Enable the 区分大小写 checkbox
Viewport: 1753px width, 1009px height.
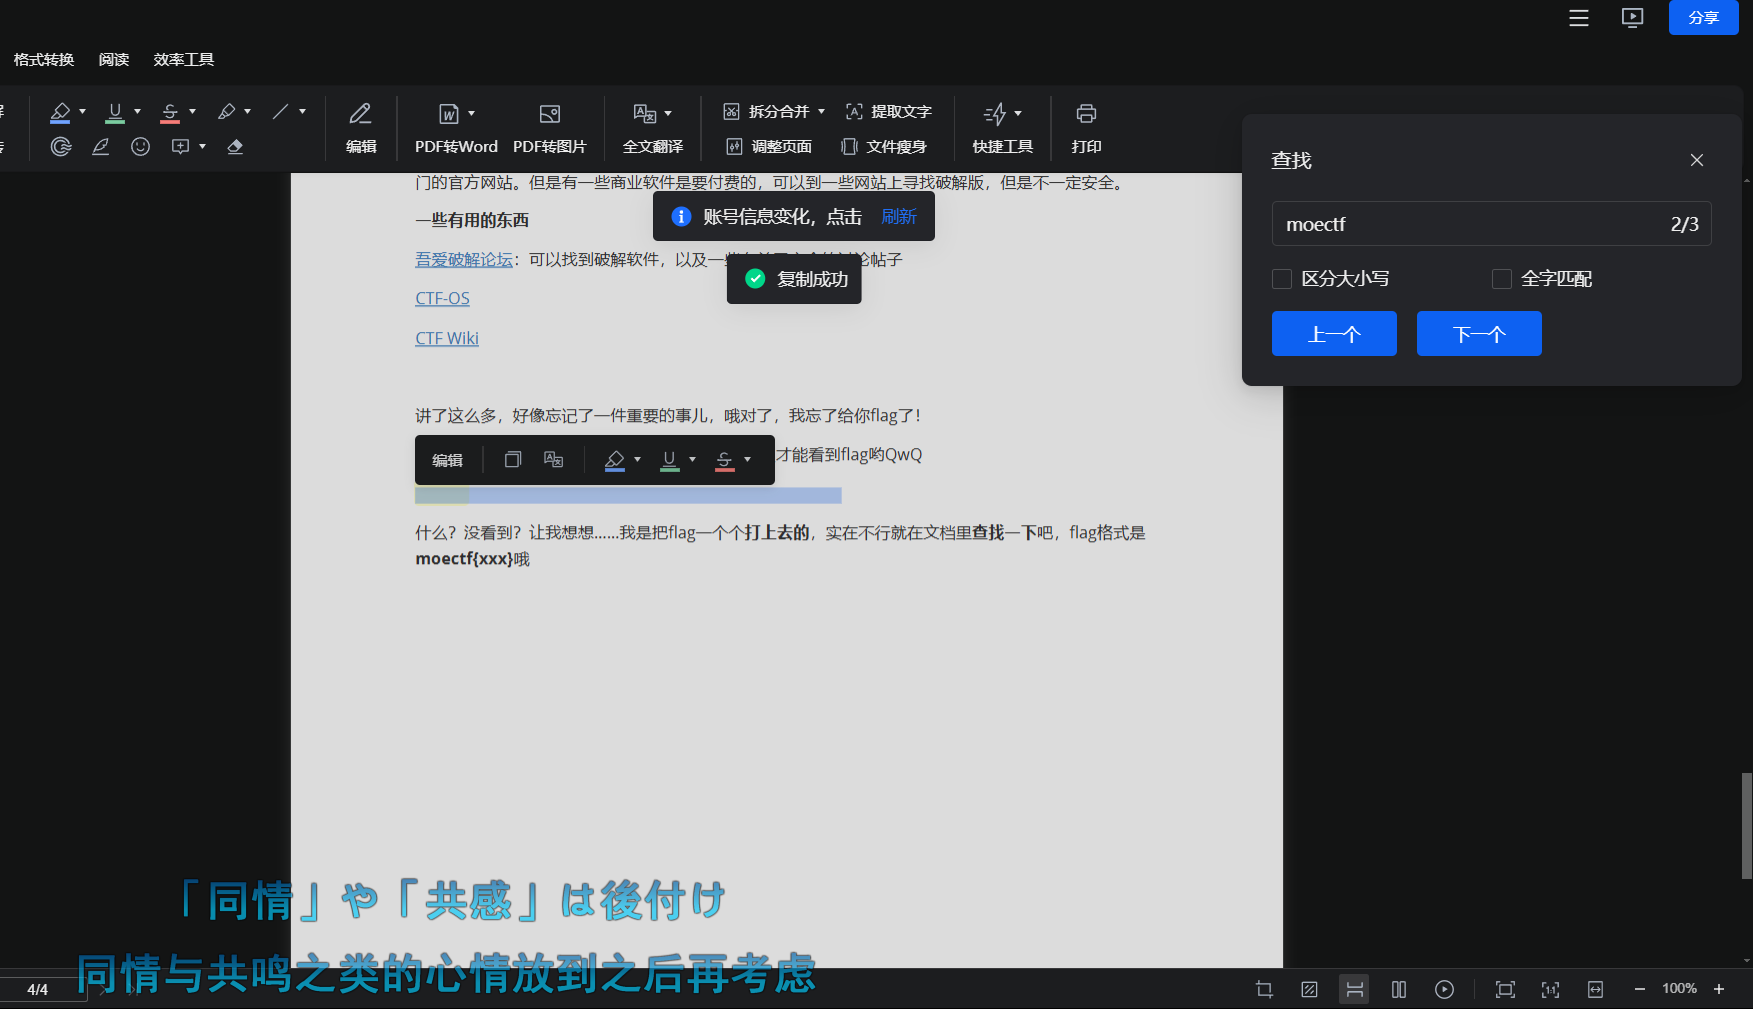(x=1282, y=278)
